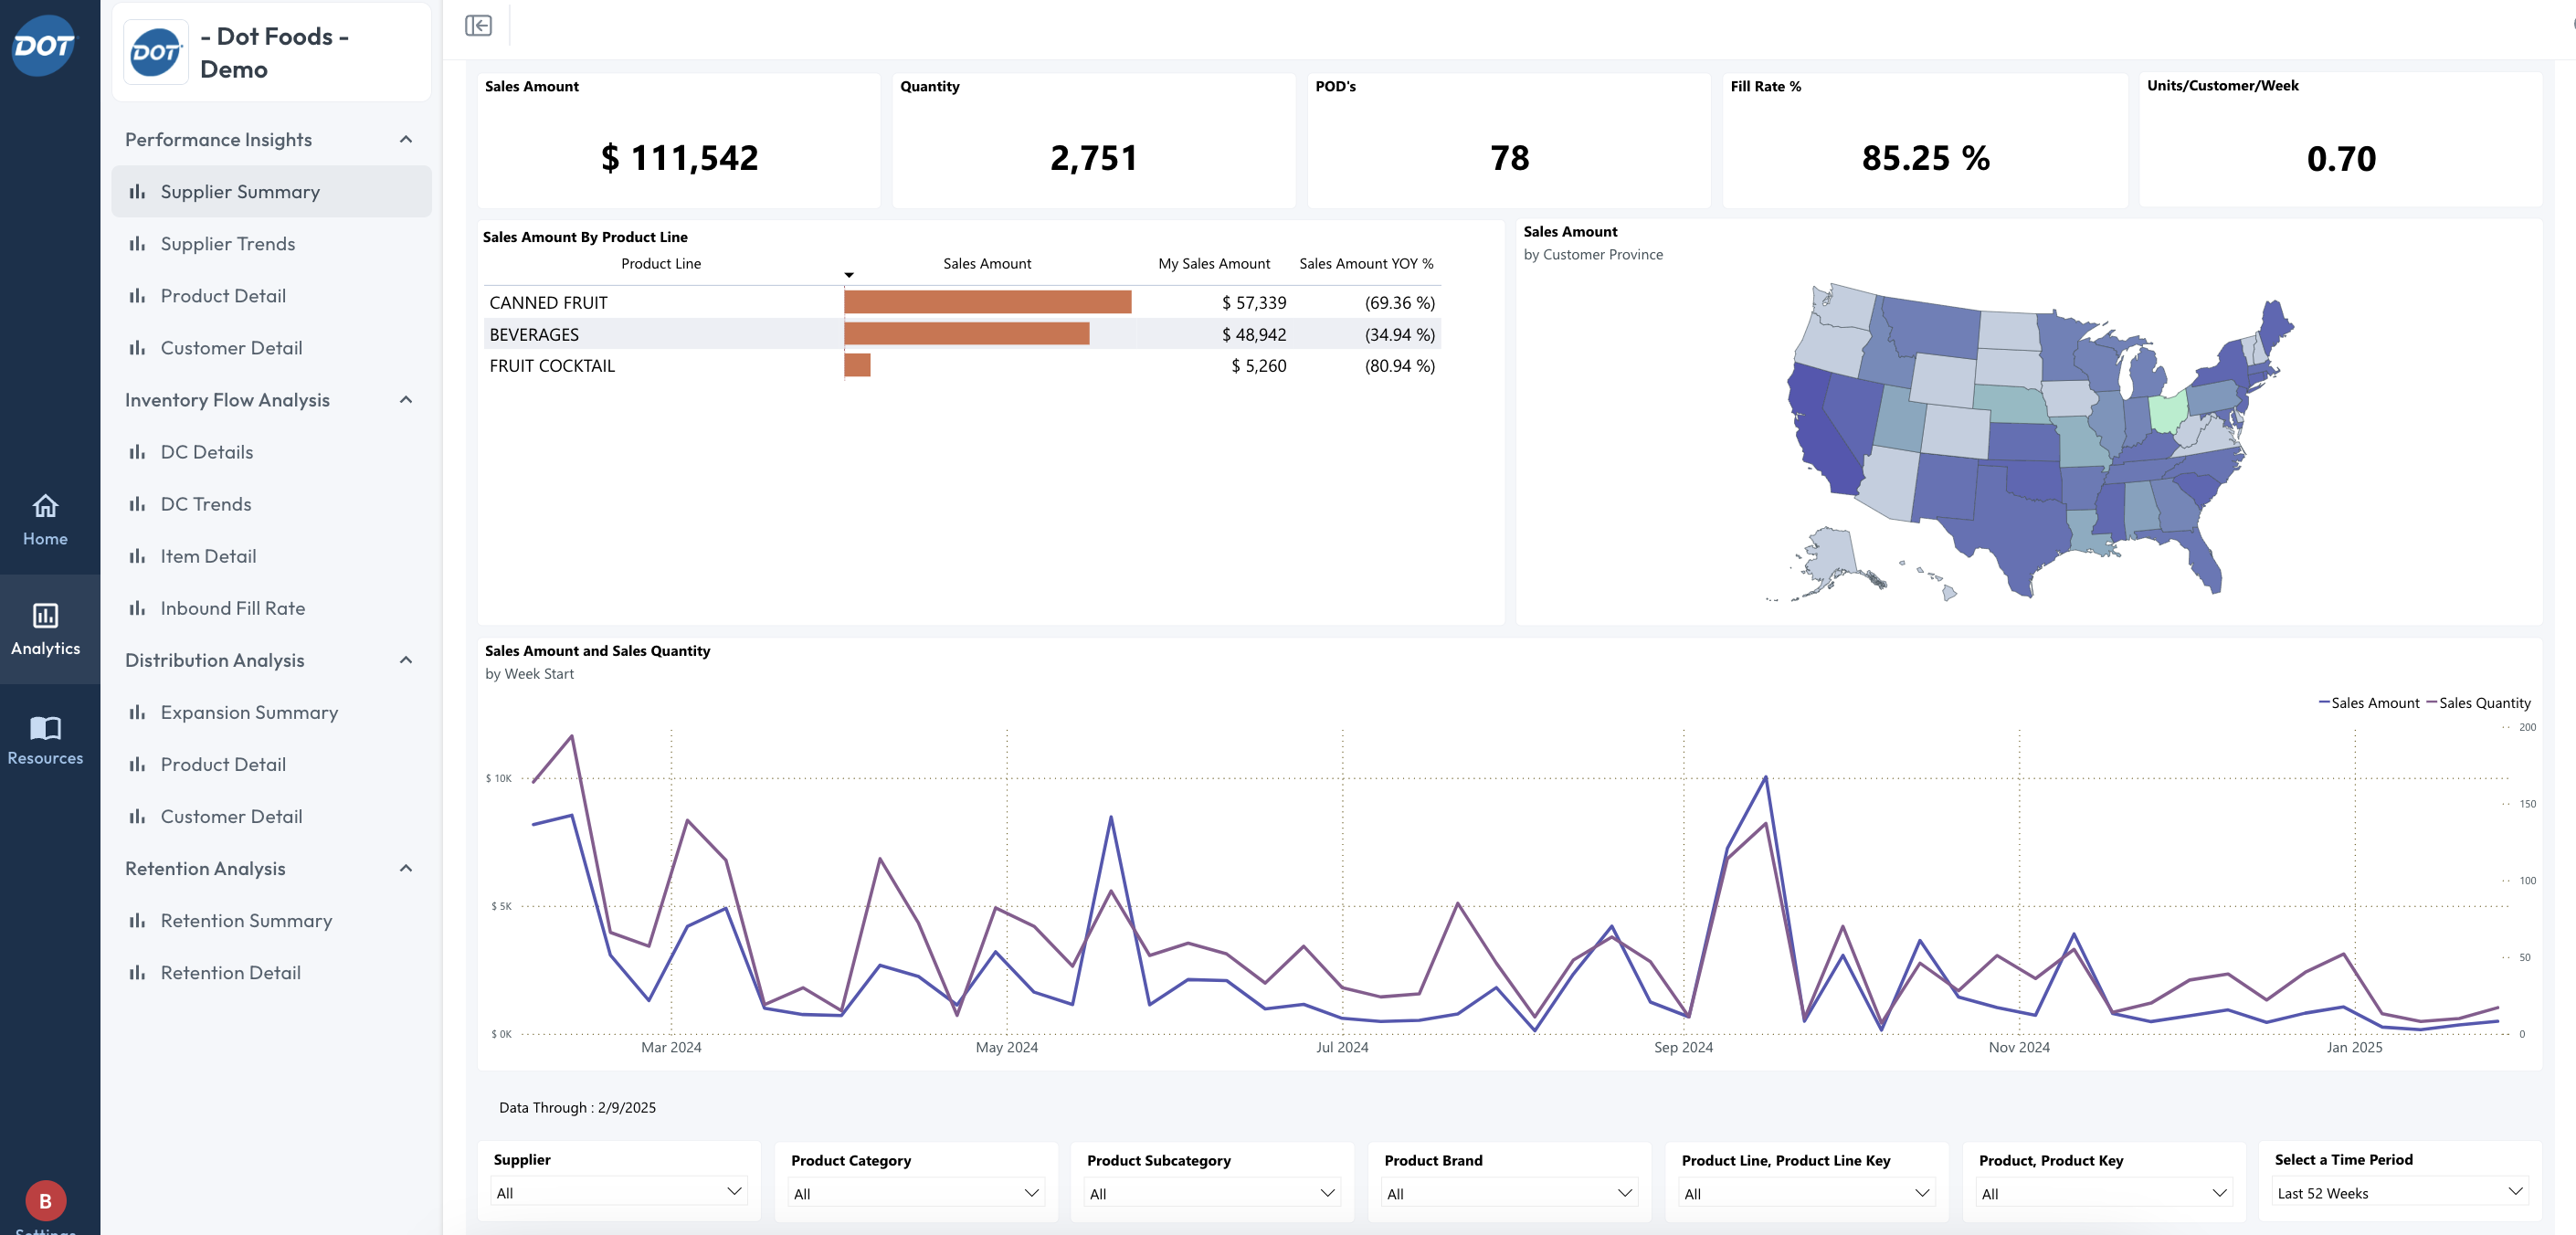
Task: Click the Dot logo in top corner
Action: pyautogui.click(x=43, y=45)
